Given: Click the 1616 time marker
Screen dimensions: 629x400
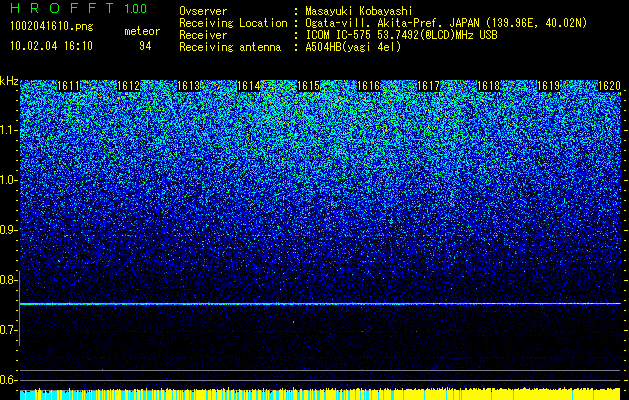Looking at the screenshot, I should 369,86.
